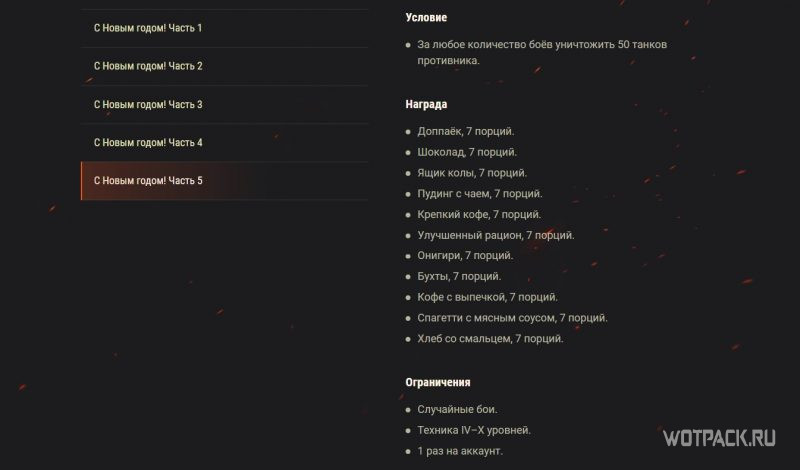The width and height of the screenshot is (800, 470).
Task: Select 'Ящик колы, 7 порций' list entry
Action: (x=472, y=173)
